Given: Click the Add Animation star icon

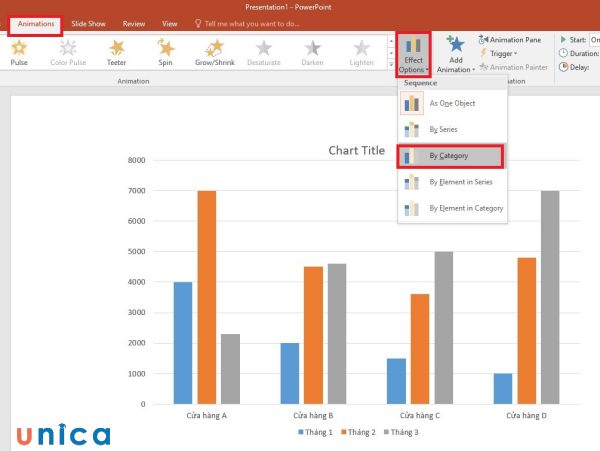Looking at the screenshot, I should point(456,46).
